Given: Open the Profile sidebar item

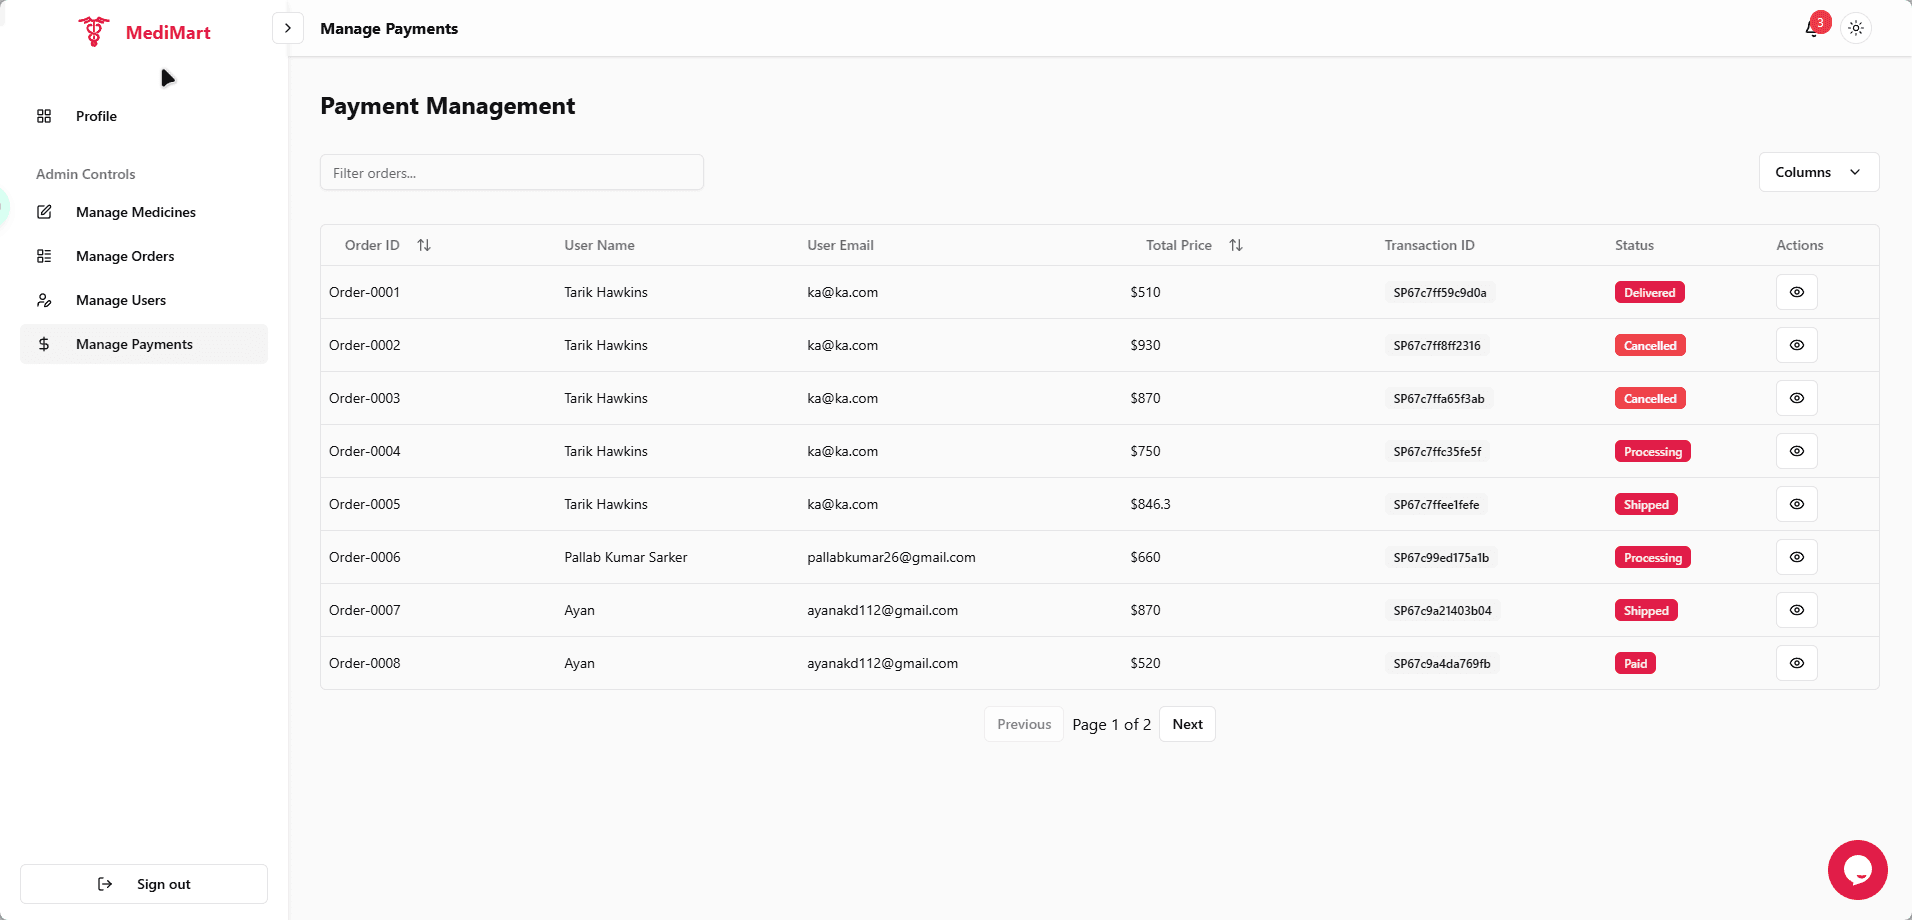Looking at the screenshot, I should pos(96,116).
